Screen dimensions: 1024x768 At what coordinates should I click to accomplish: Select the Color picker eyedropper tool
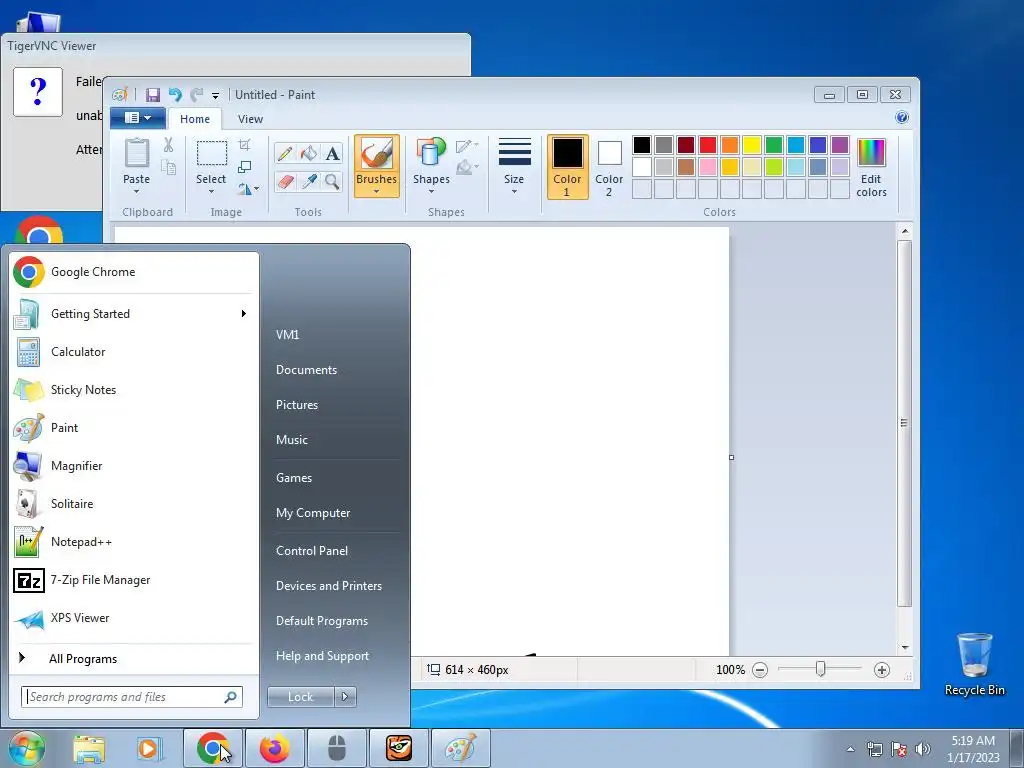[309, 181]
